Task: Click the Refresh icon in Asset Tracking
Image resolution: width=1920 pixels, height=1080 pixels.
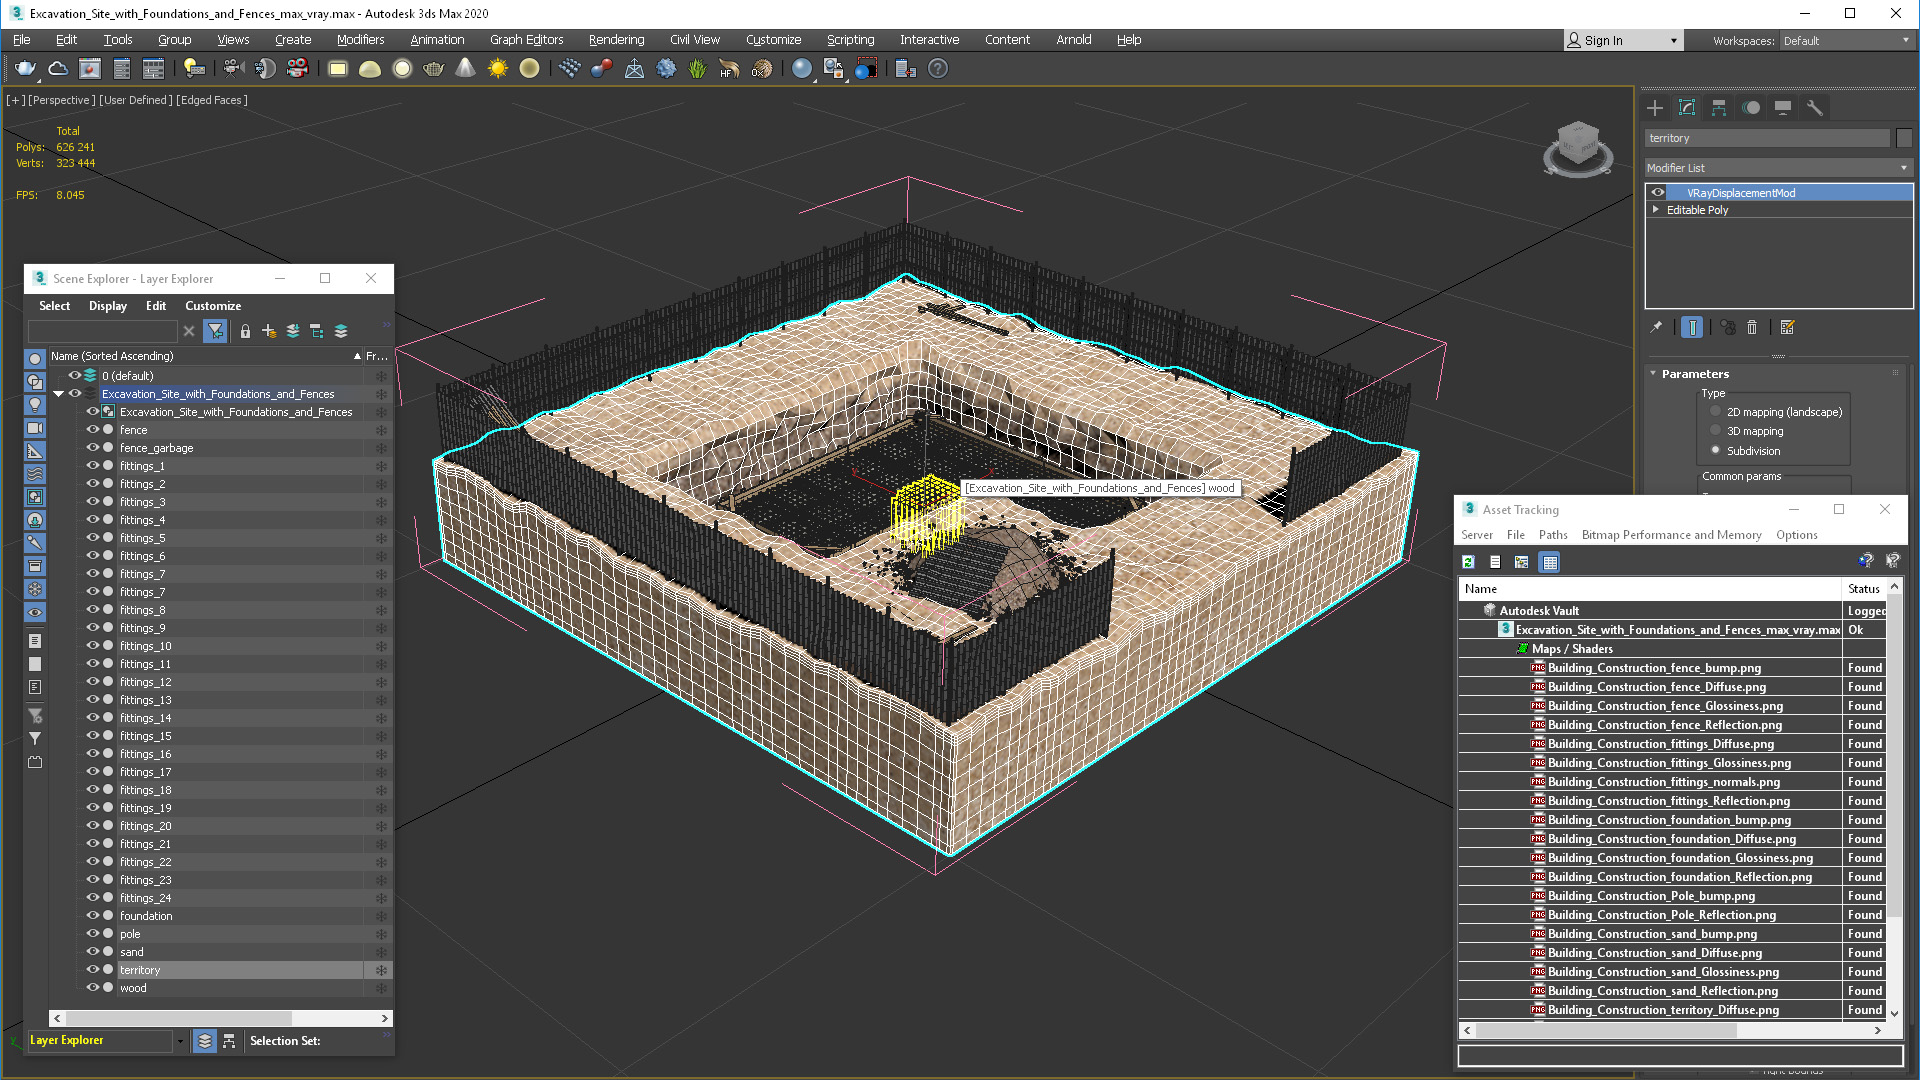Action: point(1468,562)
